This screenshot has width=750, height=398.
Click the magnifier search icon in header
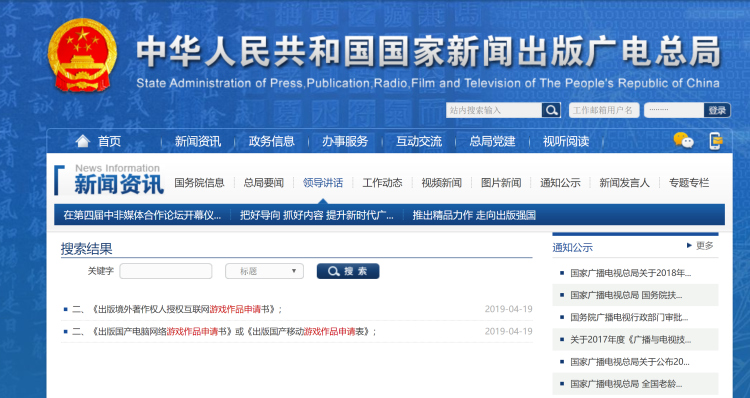pos(551,110)
